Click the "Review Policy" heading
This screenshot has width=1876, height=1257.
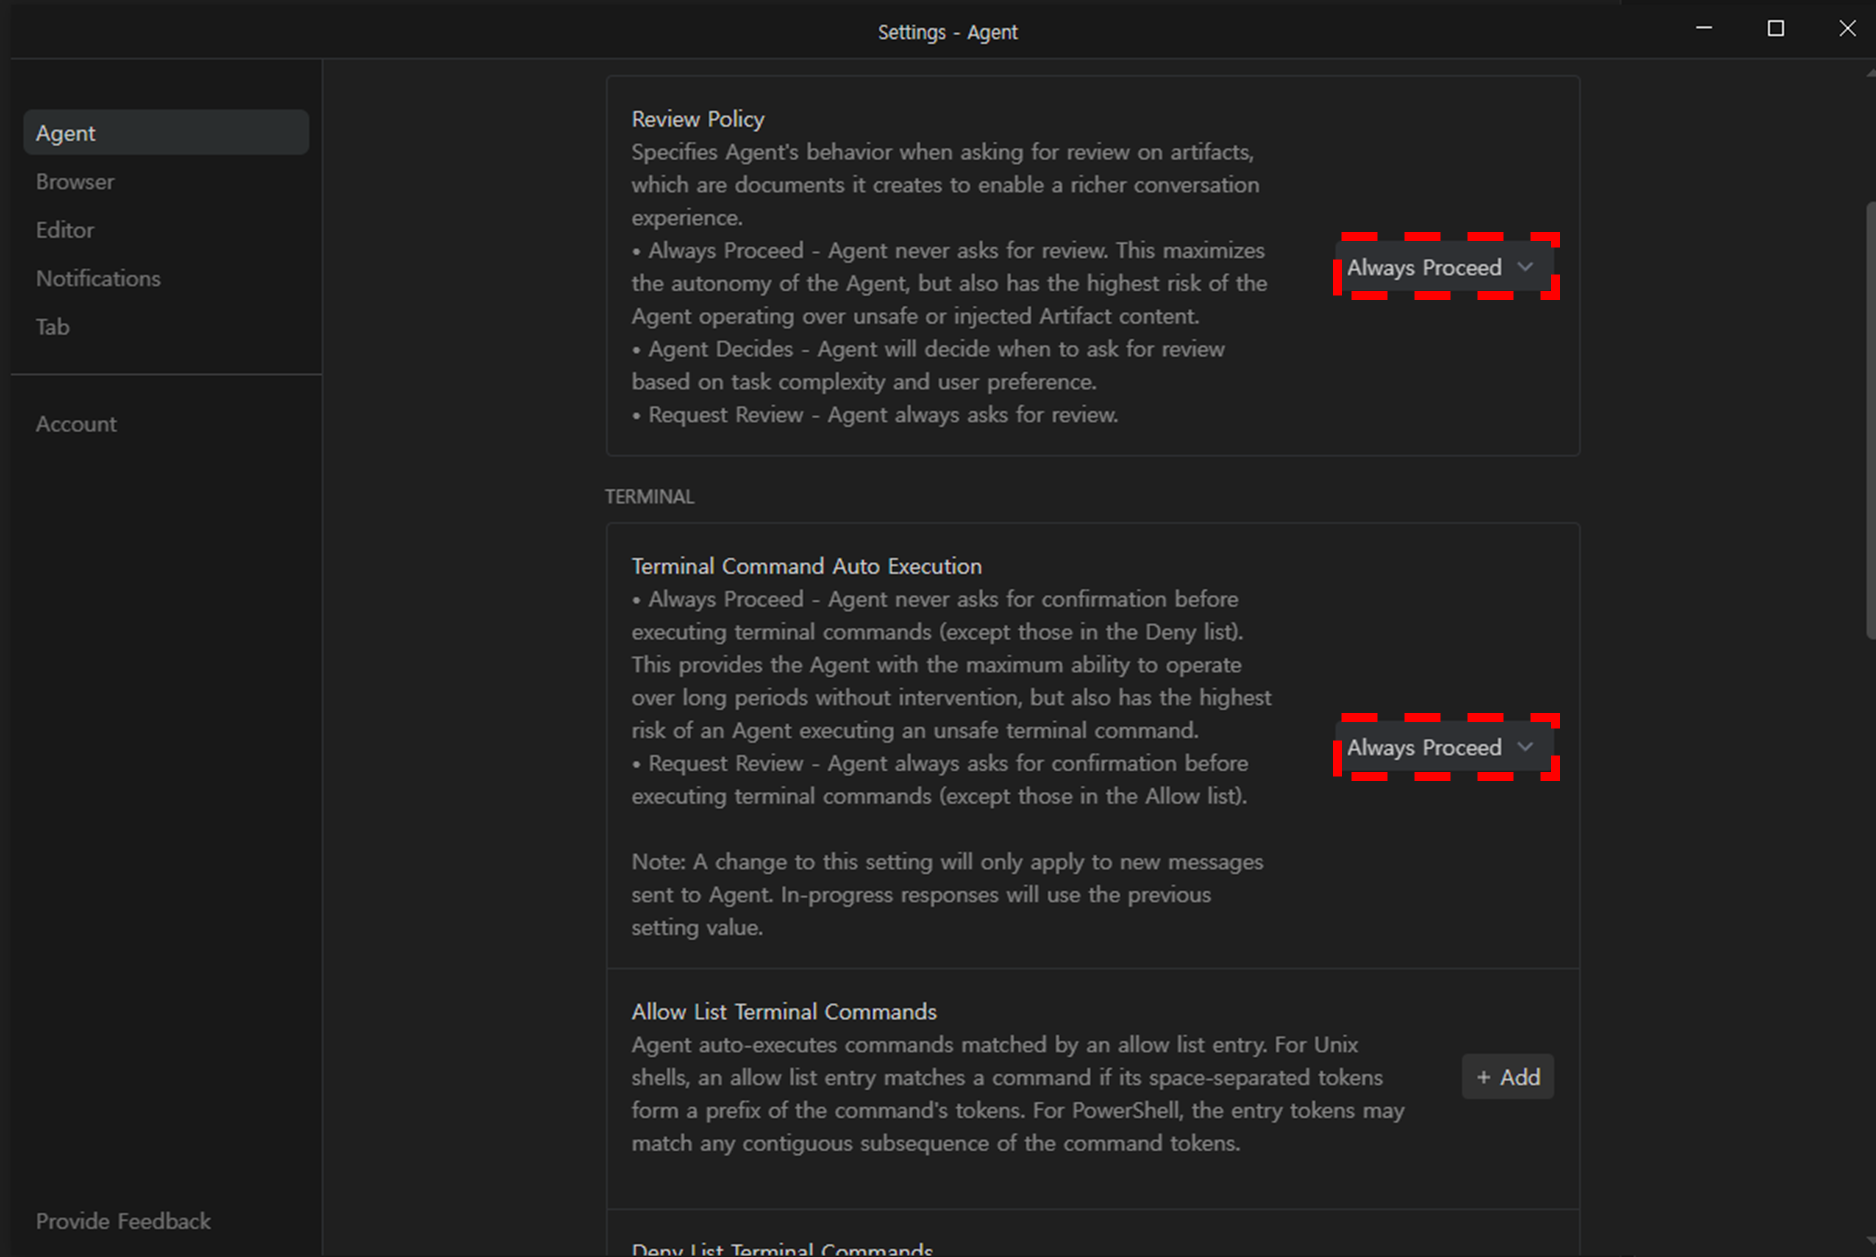(x=698, y=119)
